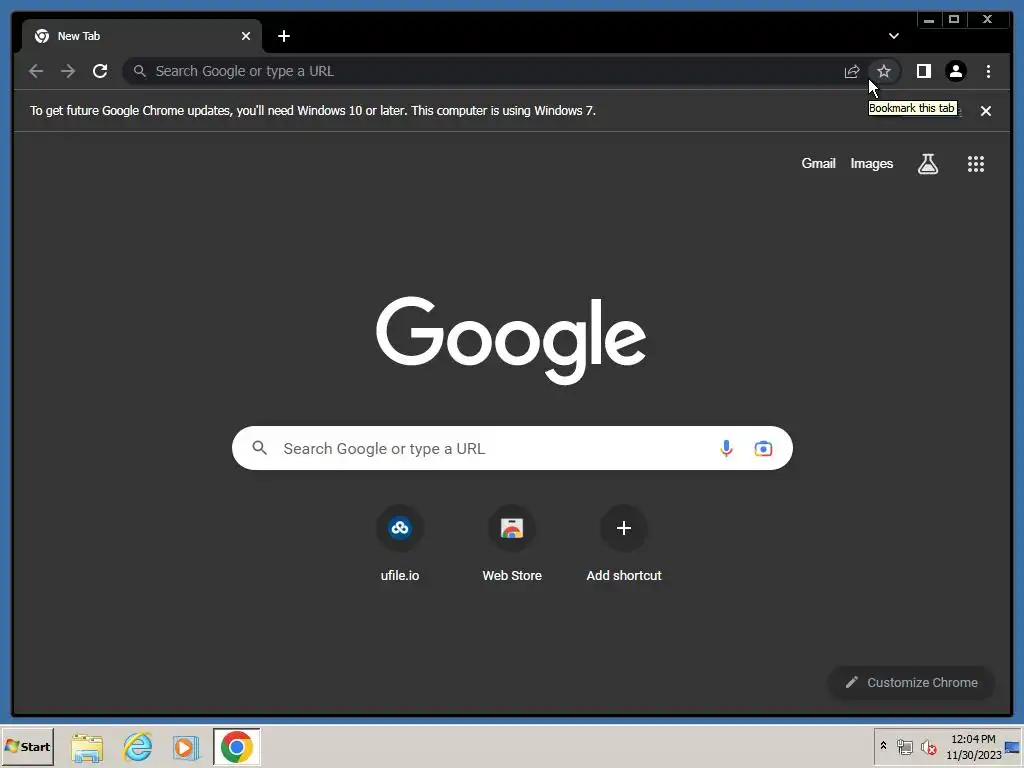Open the Web Store shortcut
The width and height of the screenshot is (1024, 768).
(512, 544)
